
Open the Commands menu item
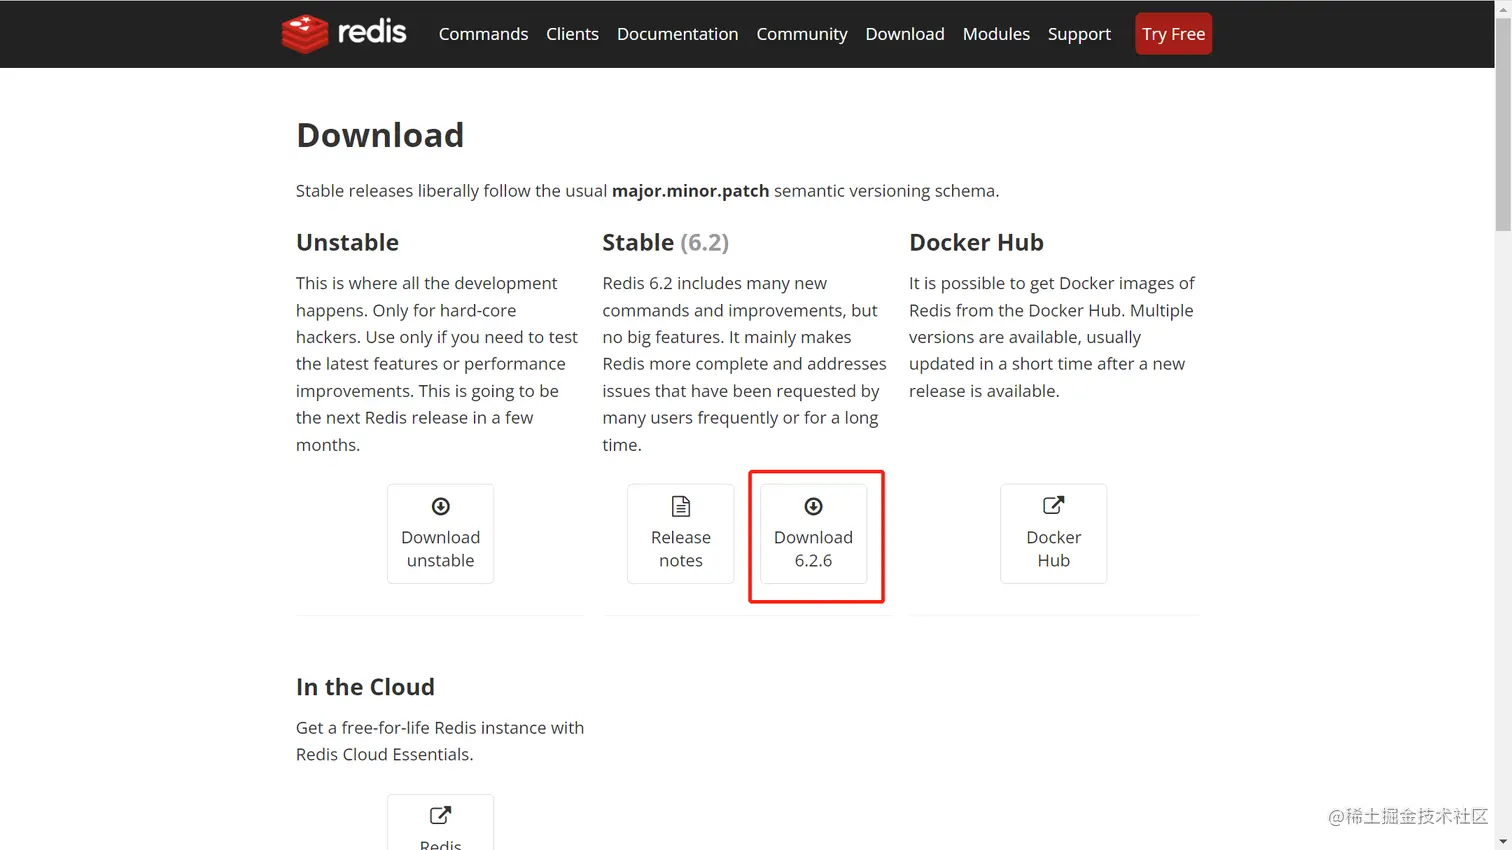coord(483,34)
